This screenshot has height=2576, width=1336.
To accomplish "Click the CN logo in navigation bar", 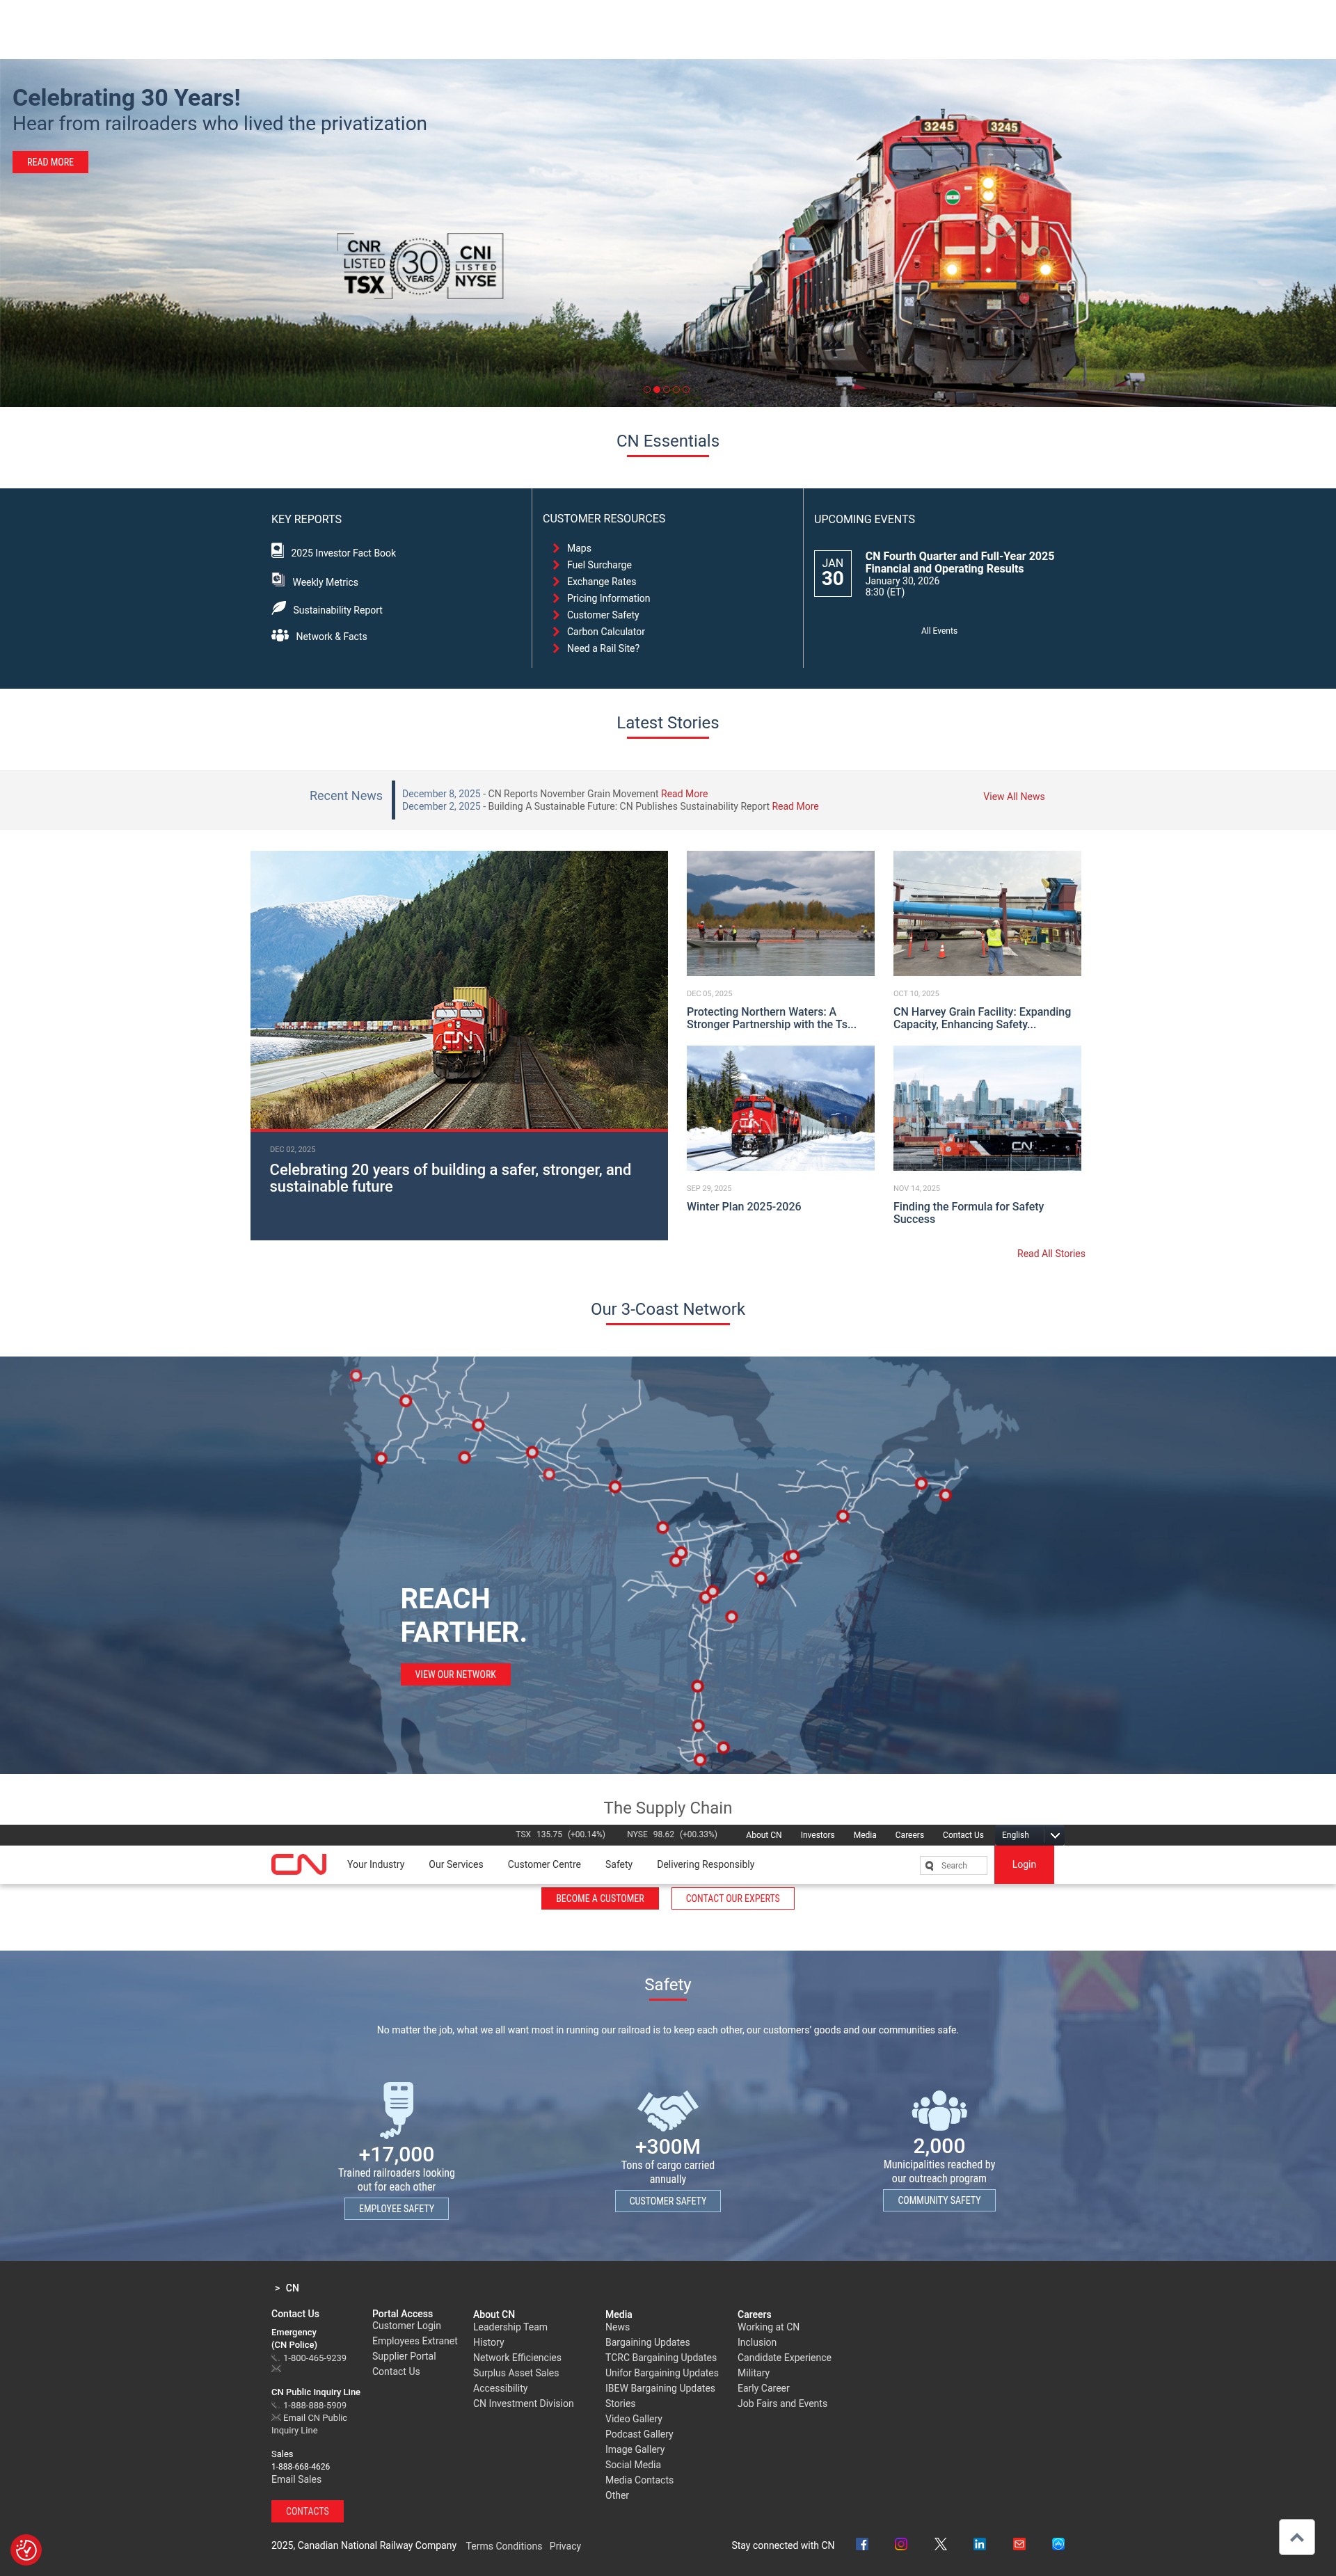I will point(298,1864).
